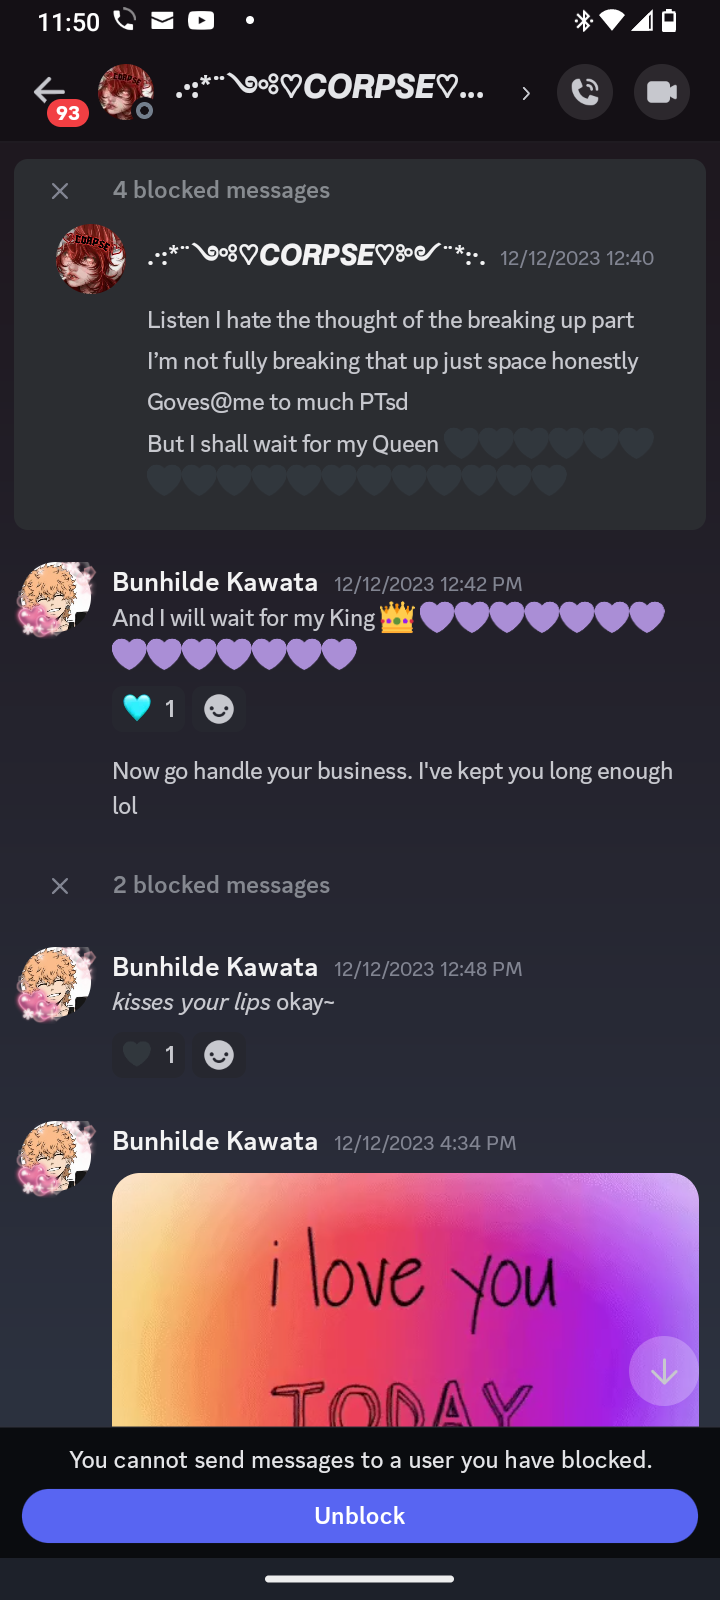Jump to latest messages arrow button
Screen dimensions: 720x1600
pyautogui.click(x=664, y=1371)
